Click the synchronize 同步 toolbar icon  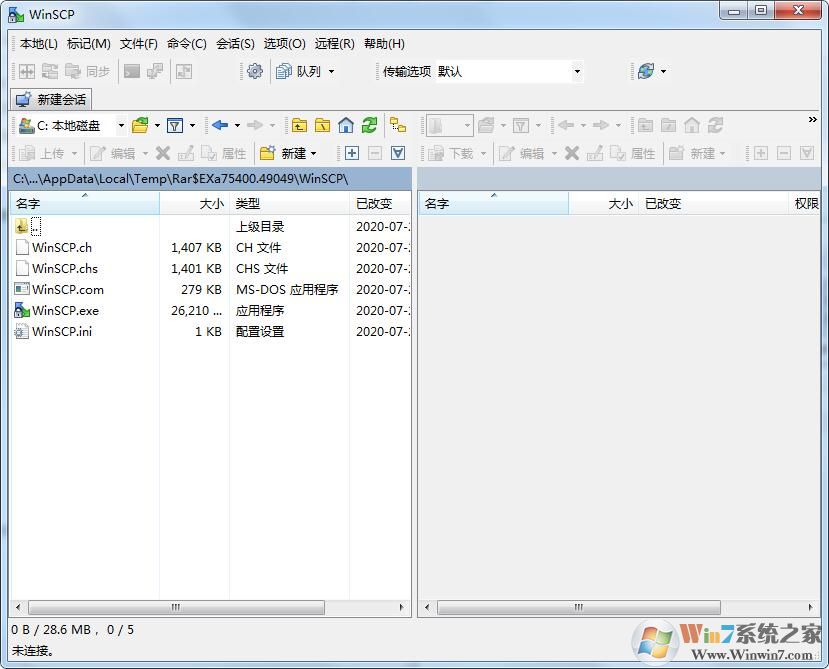(87, 71)
